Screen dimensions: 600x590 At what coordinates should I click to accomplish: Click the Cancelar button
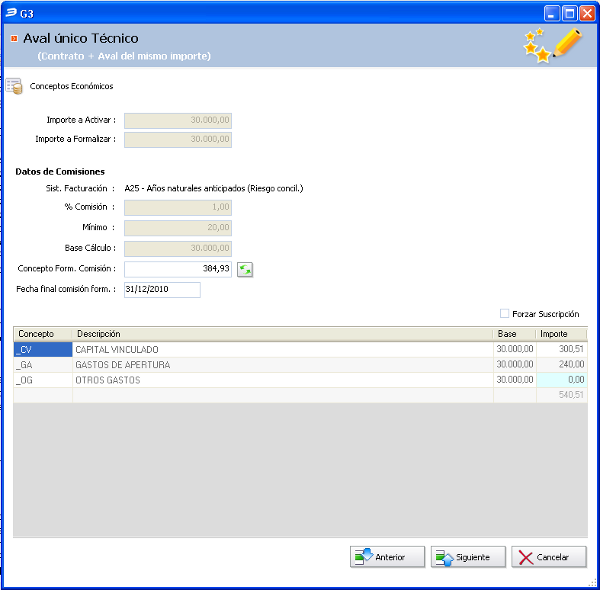549,557
